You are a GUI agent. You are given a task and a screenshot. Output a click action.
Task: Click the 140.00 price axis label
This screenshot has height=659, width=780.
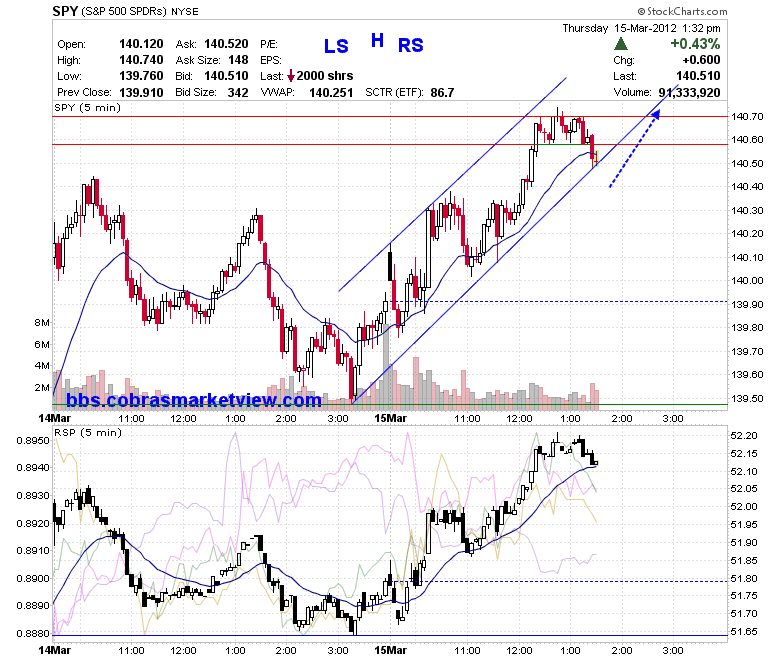pos(747,281)
